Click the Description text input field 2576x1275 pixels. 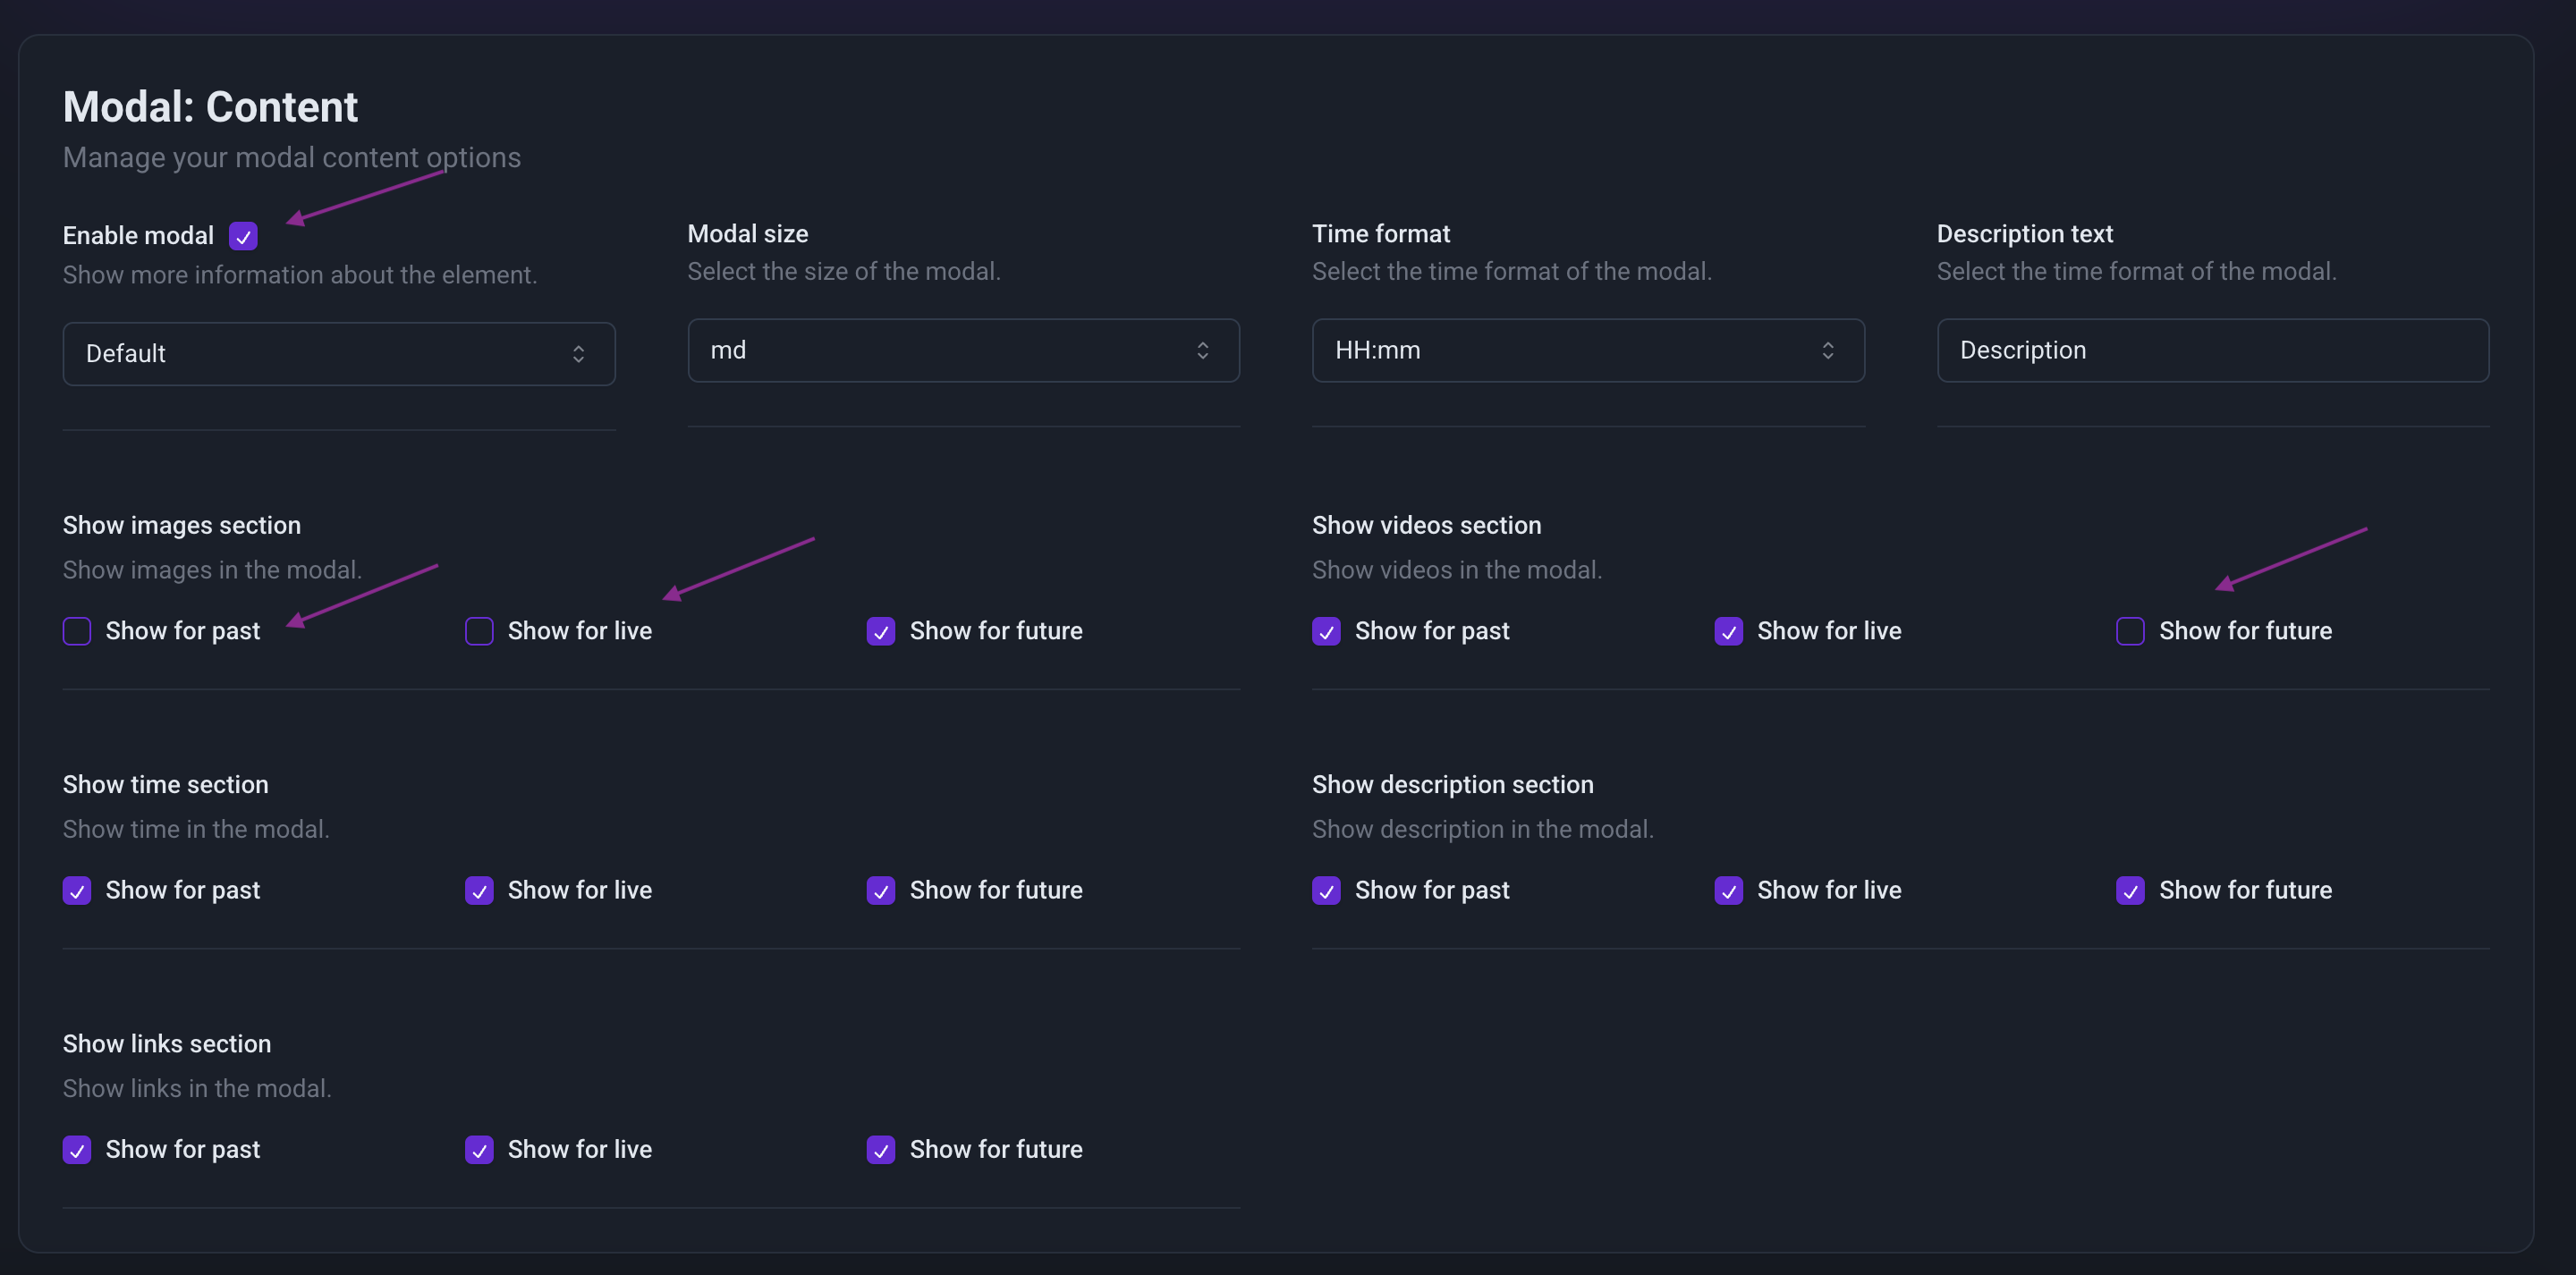2212,350
